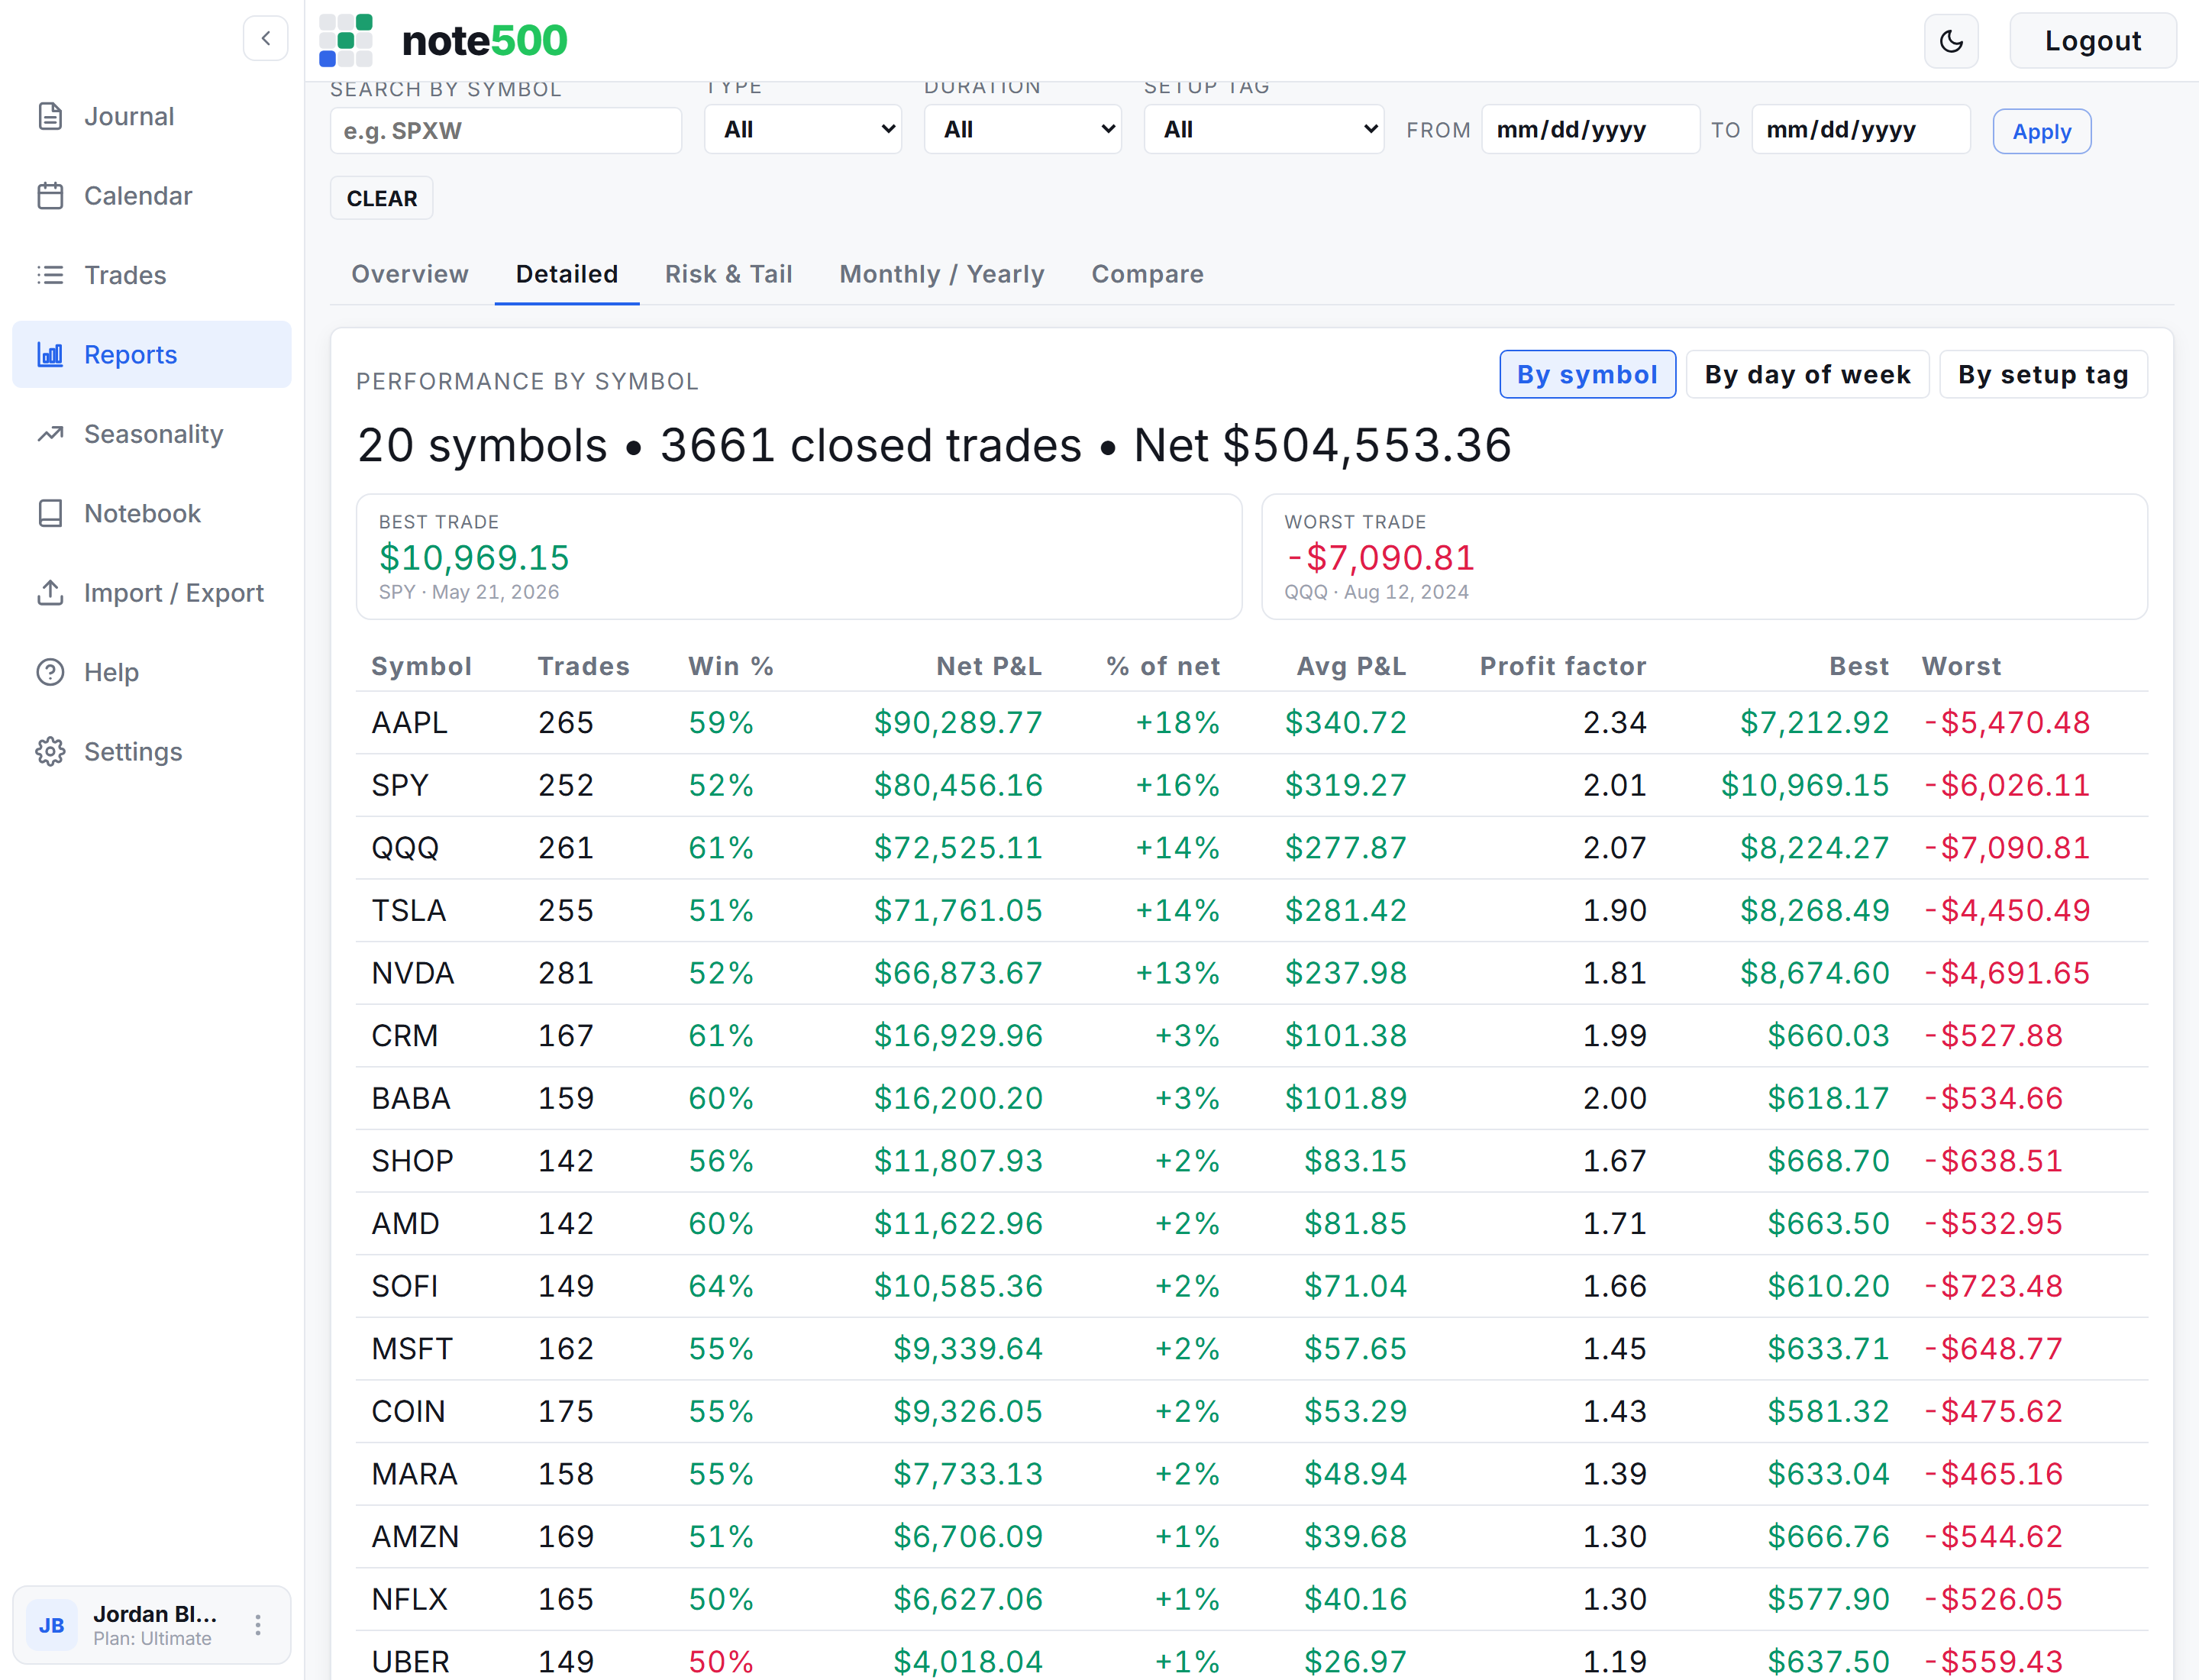Click the COIN symbol cell

pyautogui.click(x=408, y=1411)
